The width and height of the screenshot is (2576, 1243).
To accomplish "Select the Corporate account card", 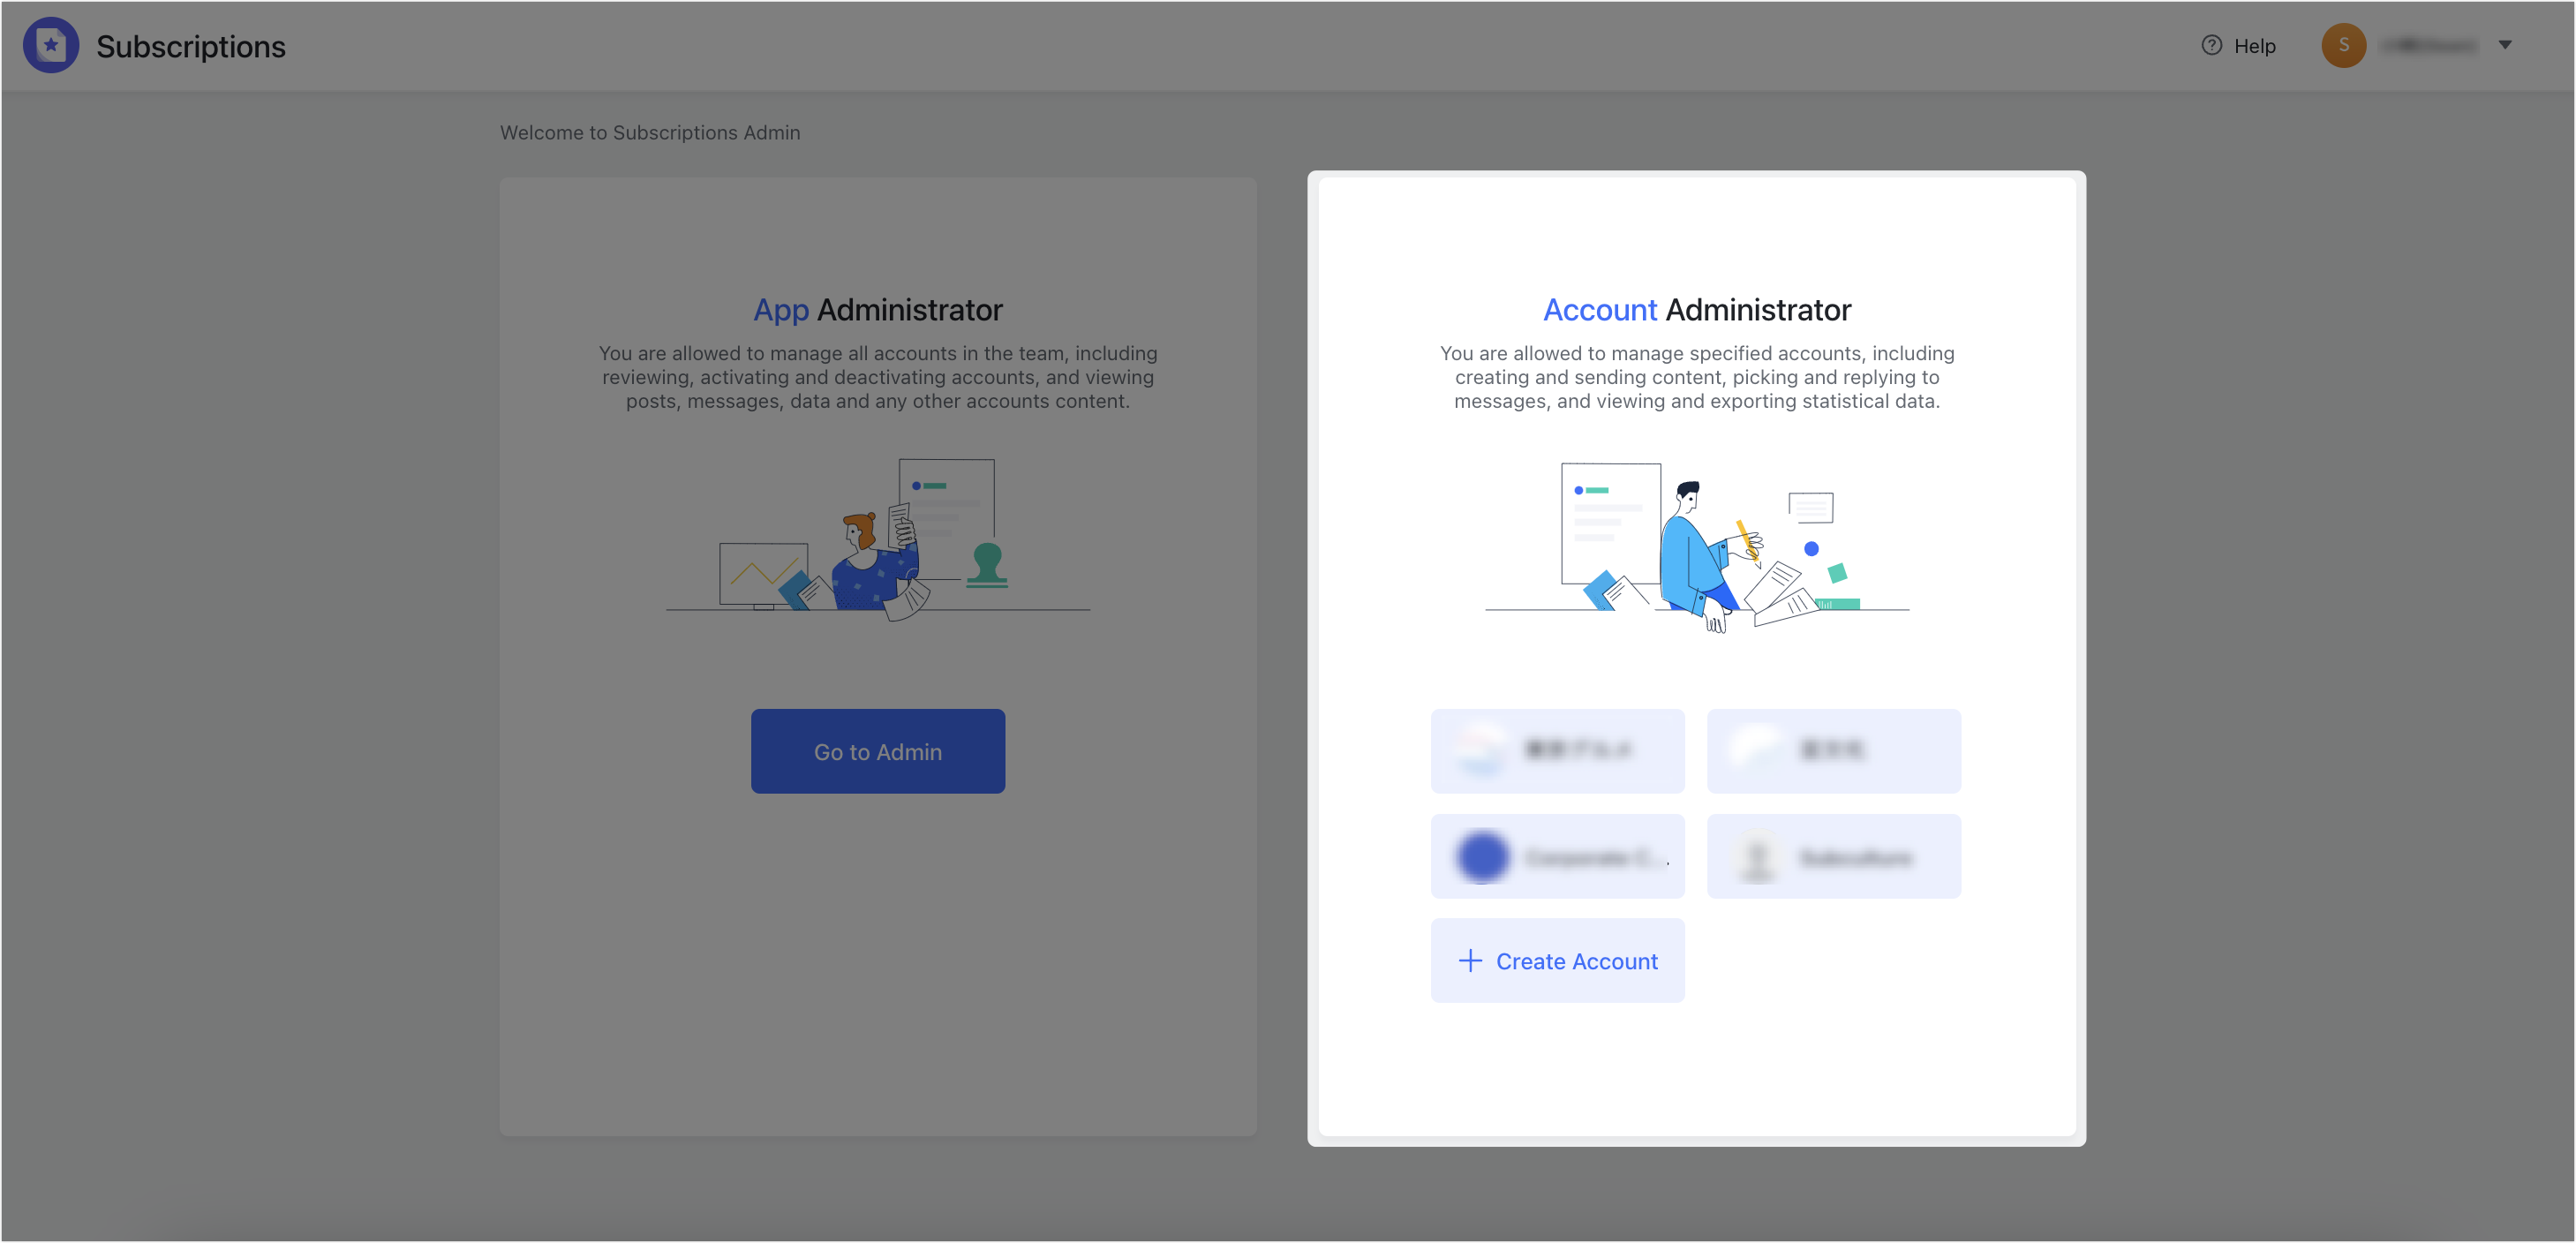I will [x=1557, y=856].
